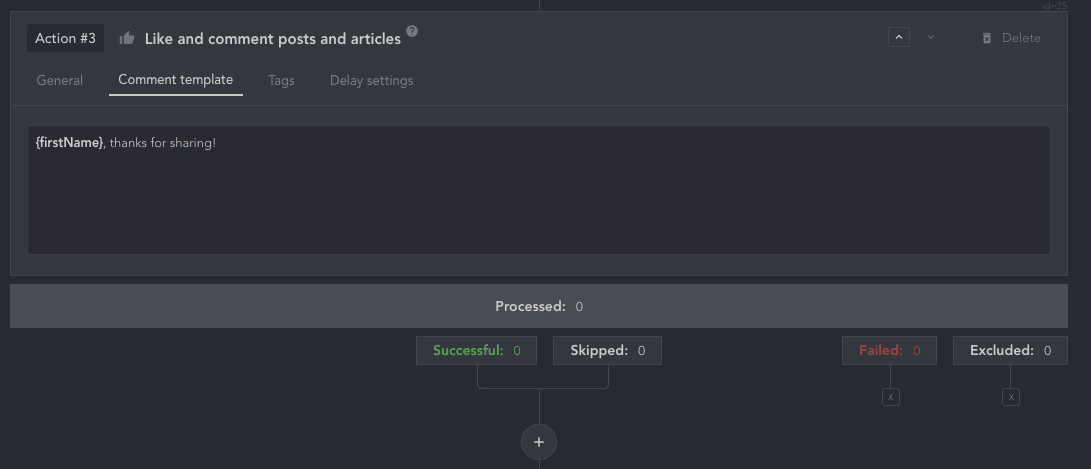Click the Failed counter box

pyautogui.click(x=889, y=351)
